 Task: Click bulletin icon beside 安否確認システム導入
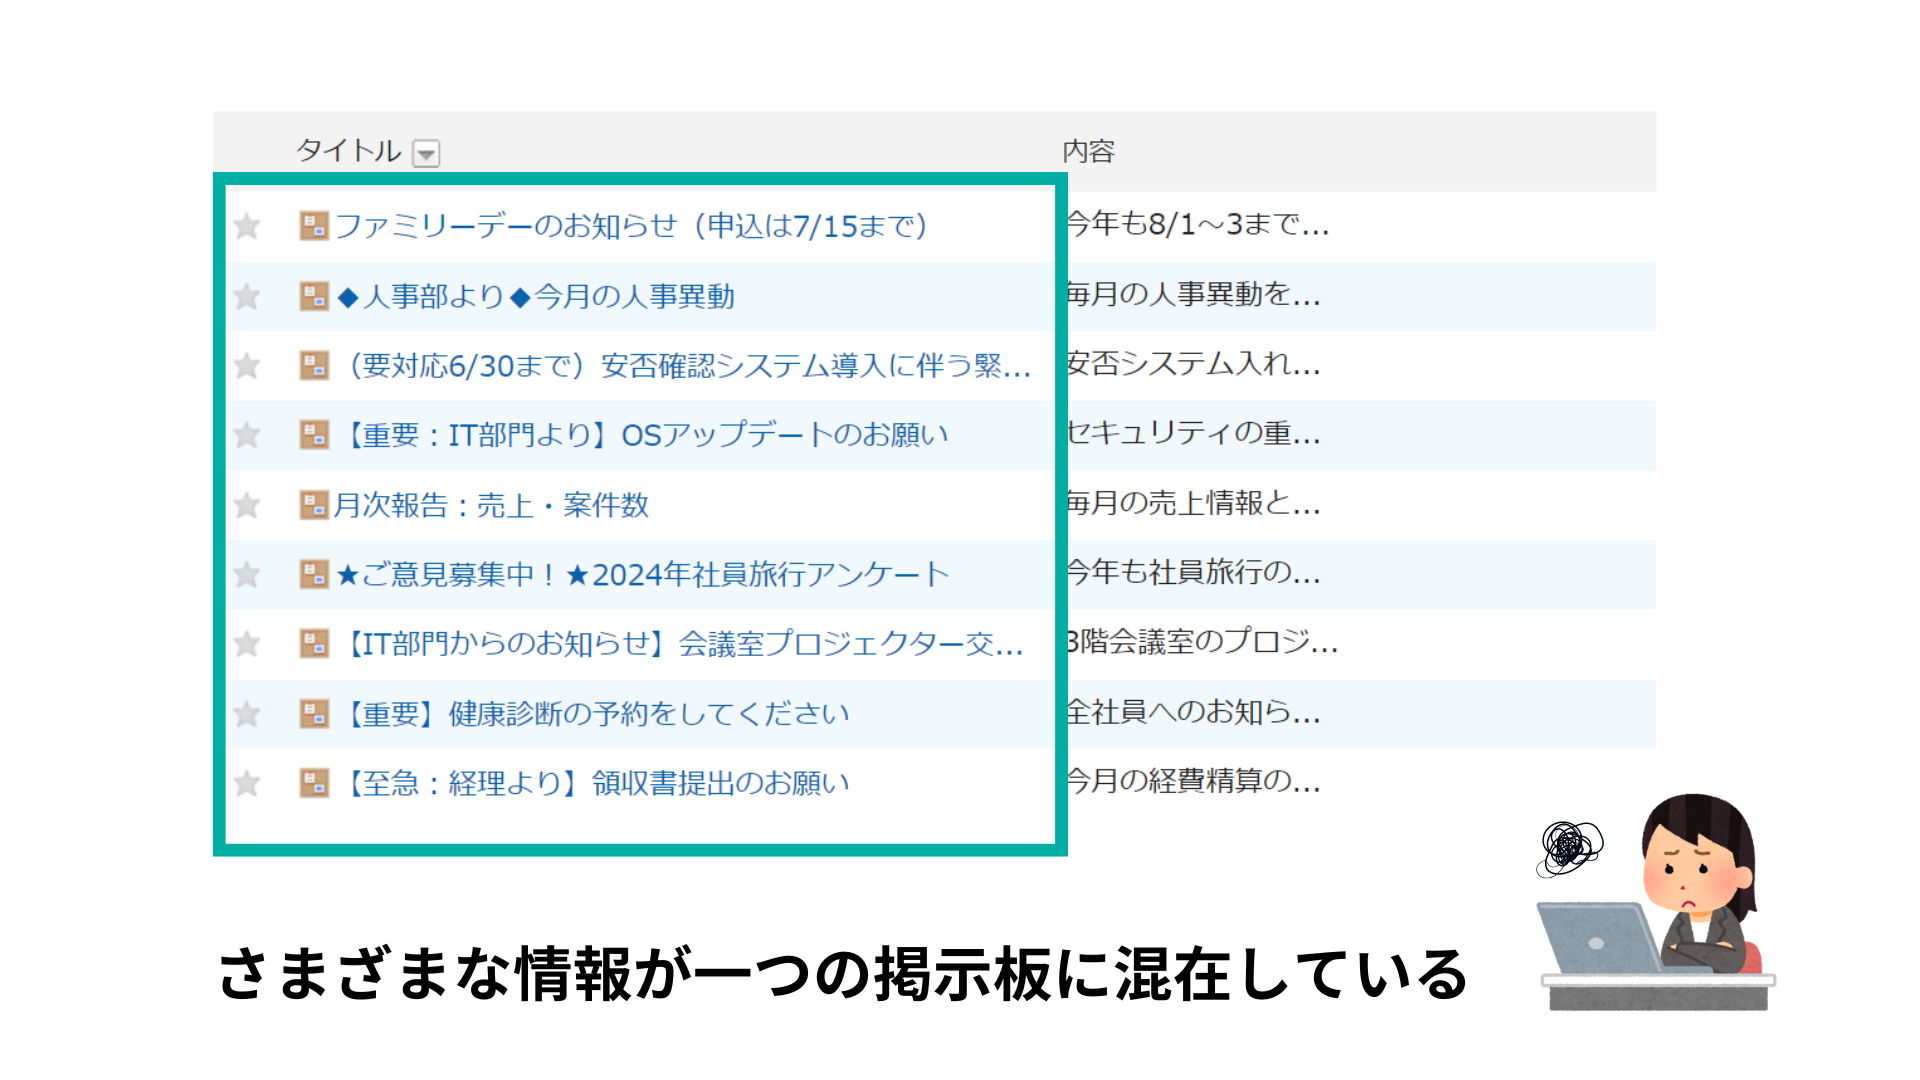[314, 366]
